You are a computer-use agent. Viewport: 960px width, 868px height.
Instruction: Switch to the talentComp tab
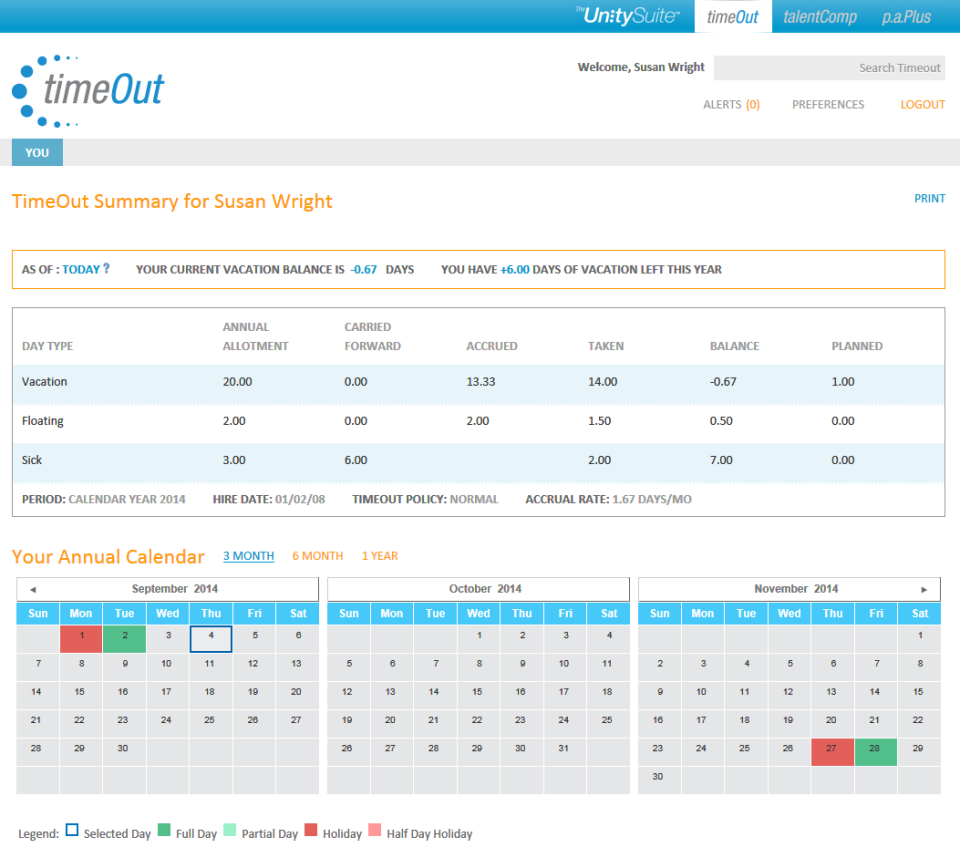pyautogui.click(x=819, y=16)
